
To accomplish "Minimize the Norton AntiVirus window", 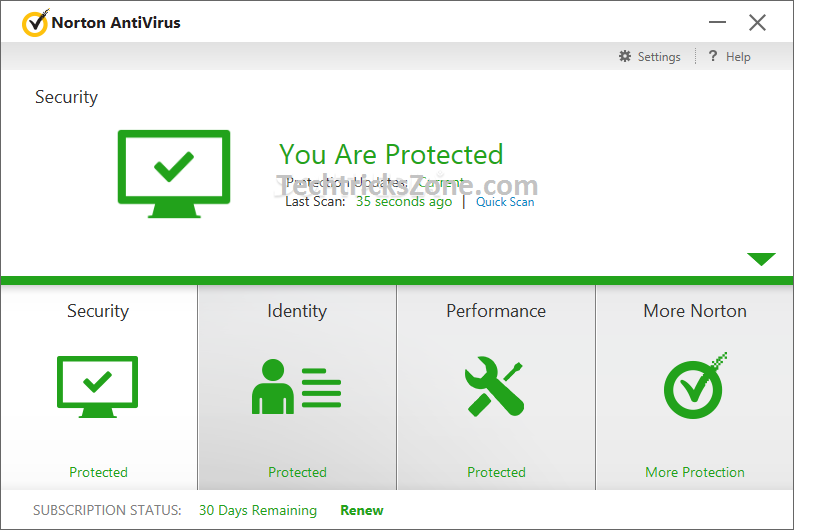I will pyautogui.click(x=718, y=22).
